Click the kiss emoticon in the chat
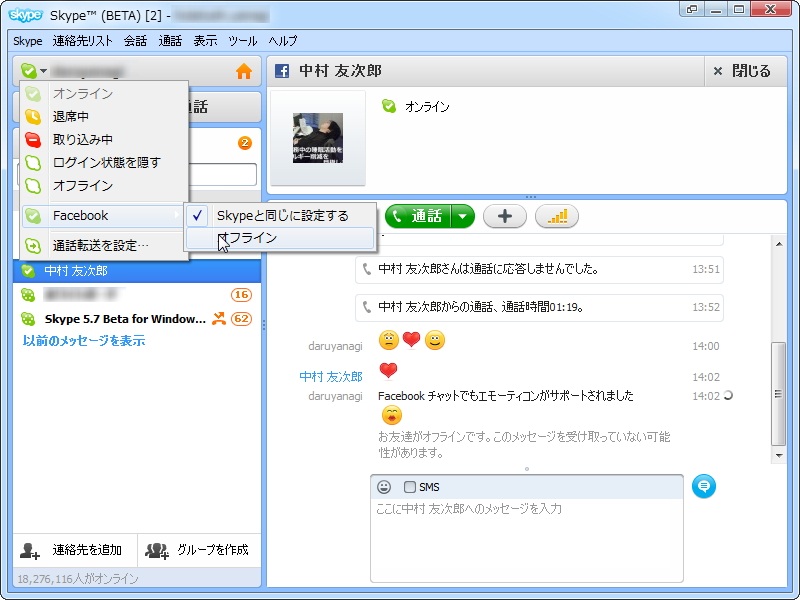Image resolution: width=800 pixels, height=600 pixels. pyautogui.click(x=391, y=415)
